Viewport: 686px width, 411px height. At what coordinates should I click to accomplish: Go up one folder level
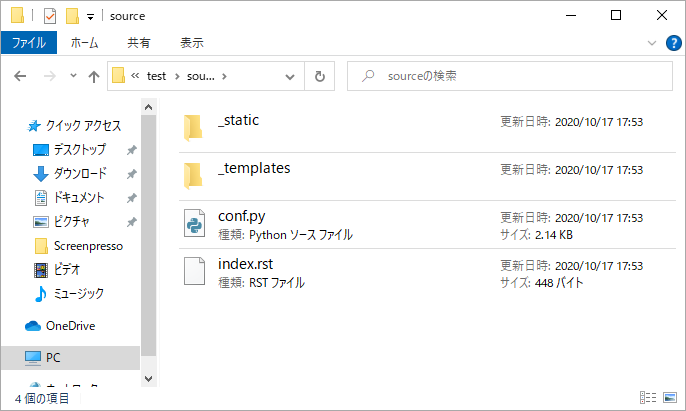click(94, 77)
